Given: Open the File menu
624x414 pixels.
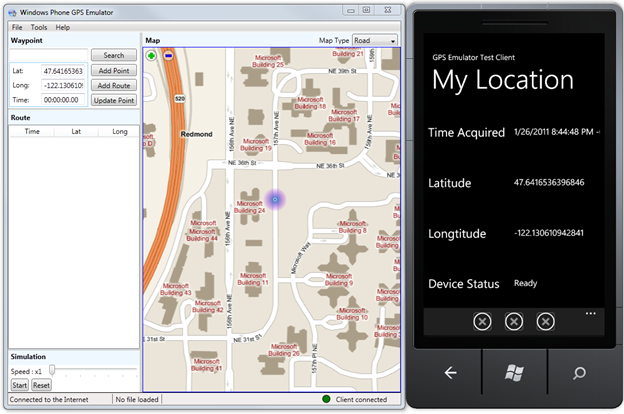Looking at the screenshot, I should click(x=17, y=27).
